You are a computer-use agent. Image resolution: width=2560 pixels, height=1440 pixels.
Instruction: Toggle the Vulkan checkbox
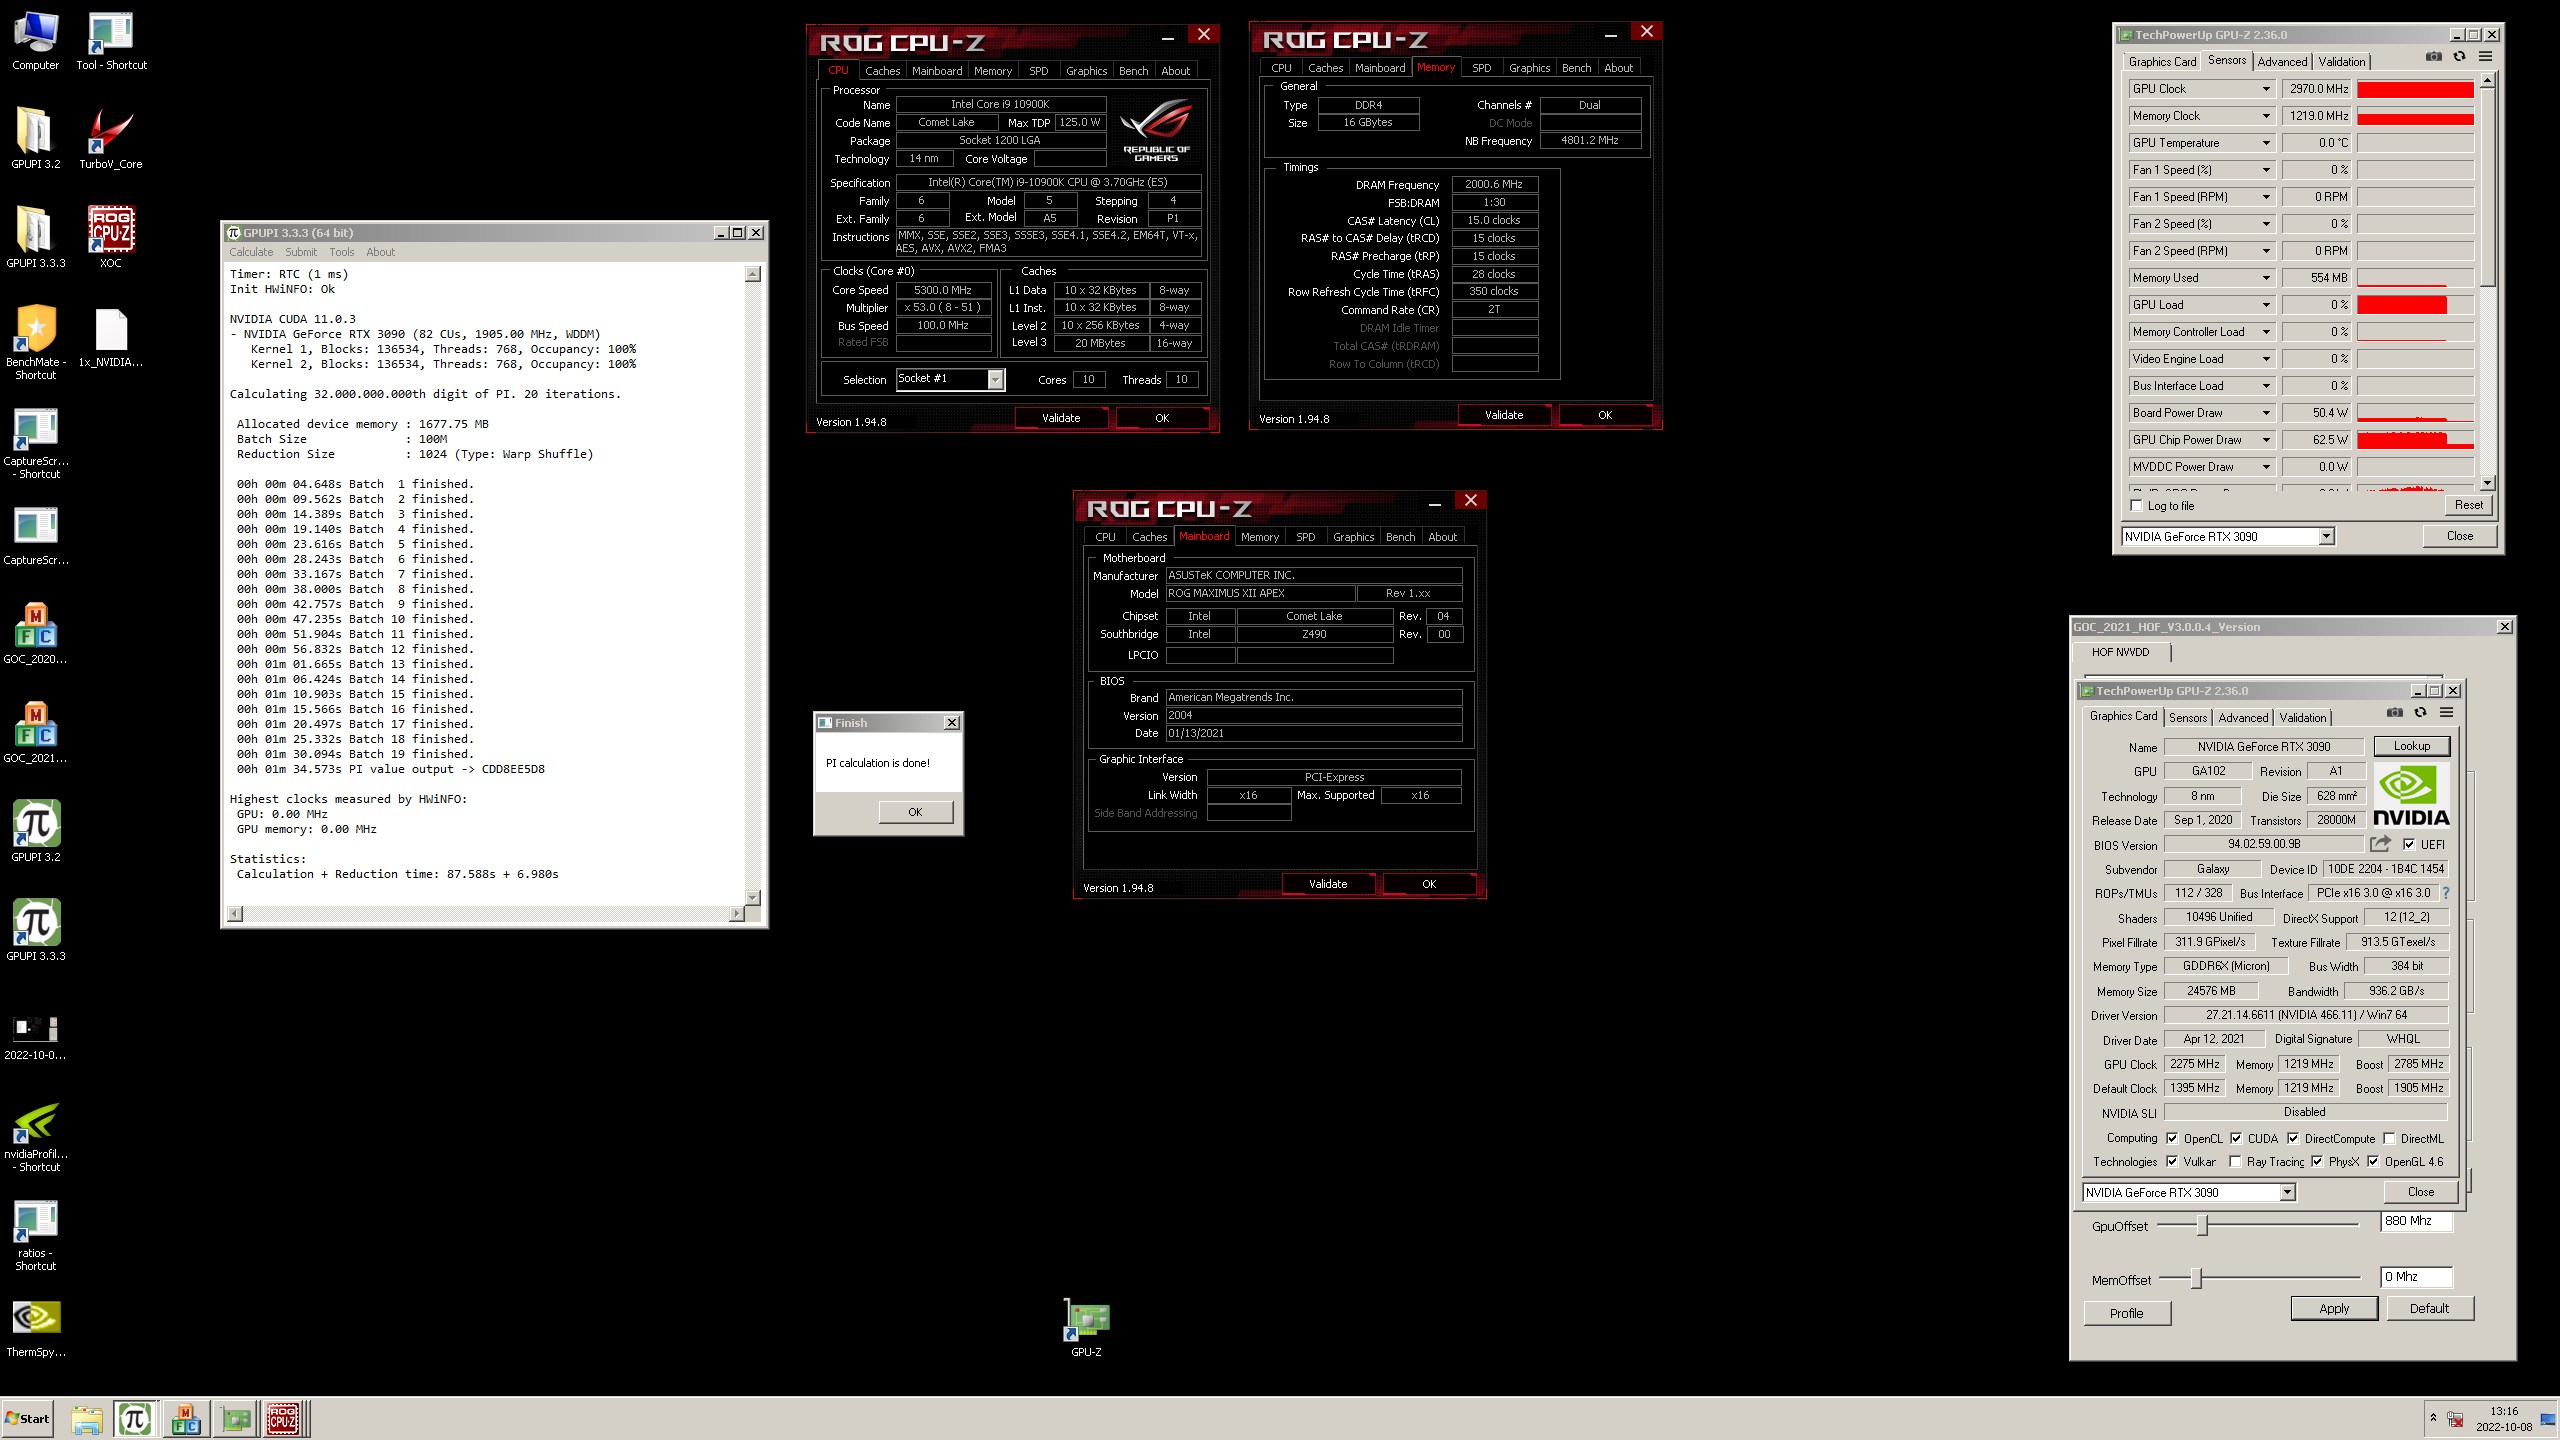point(2172,1161)
